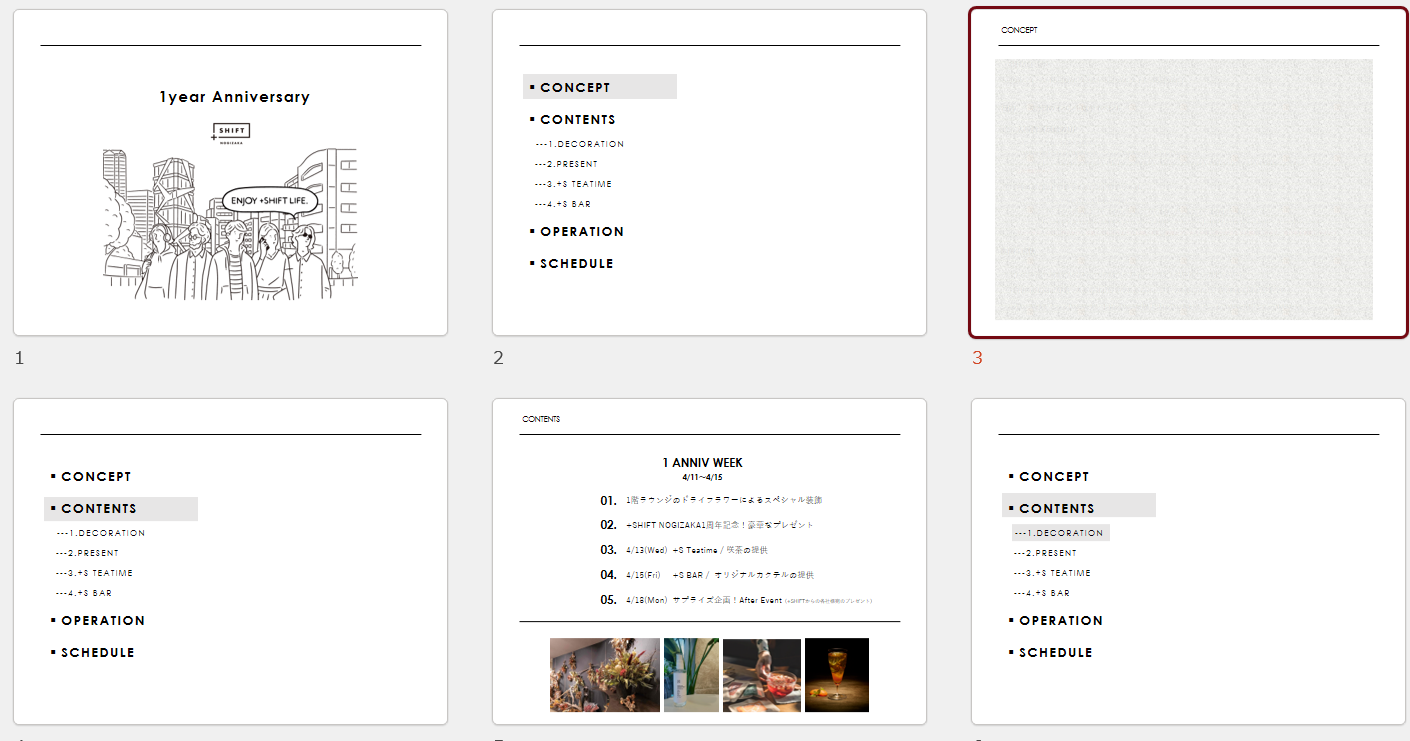The image size is (1410, 741).
Task: Click slide number 1 label
Action: coord(19,357)
